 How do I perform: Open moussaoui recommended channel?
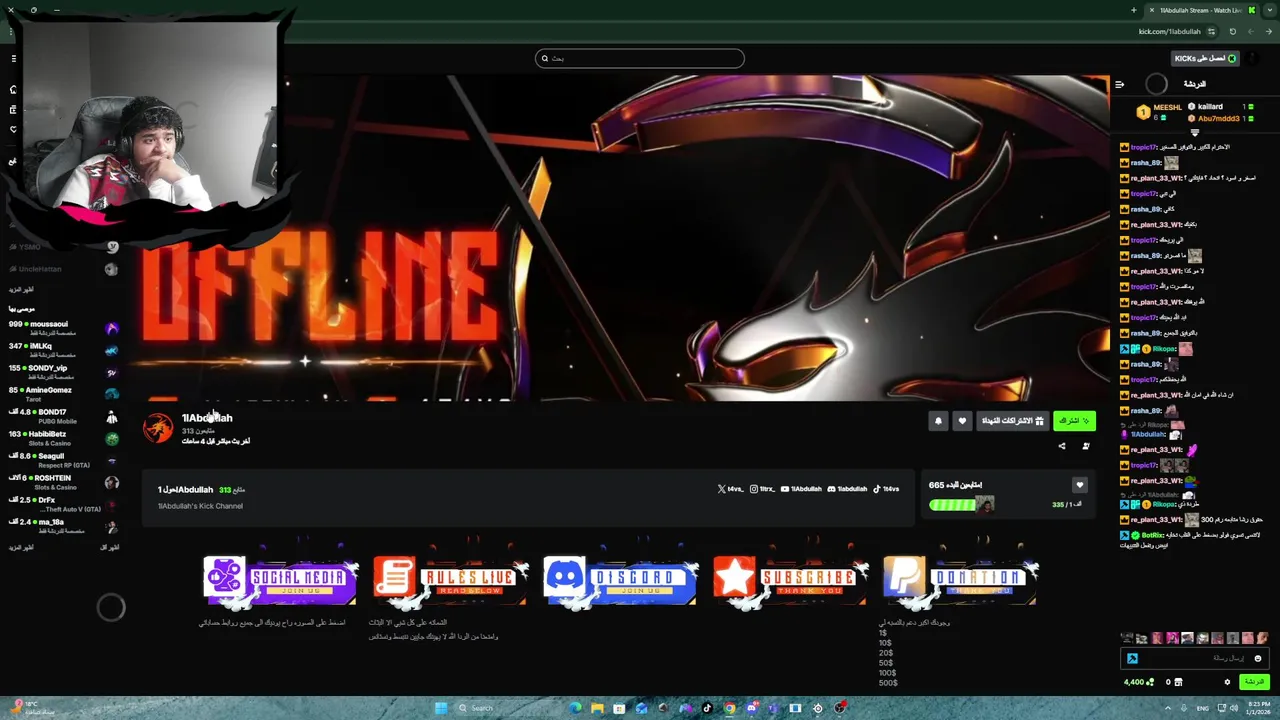pos(62,328)
